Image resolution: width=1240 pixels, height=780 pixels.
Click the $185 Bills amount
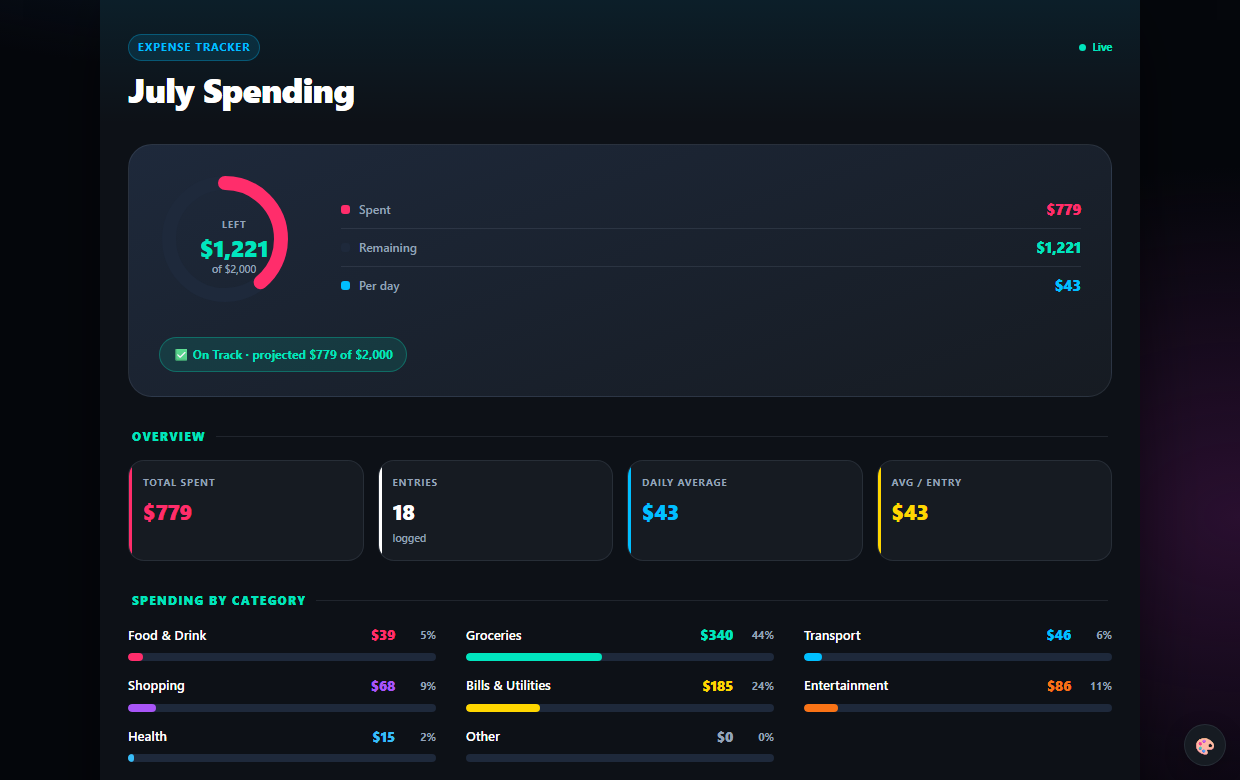coord(718,686)
